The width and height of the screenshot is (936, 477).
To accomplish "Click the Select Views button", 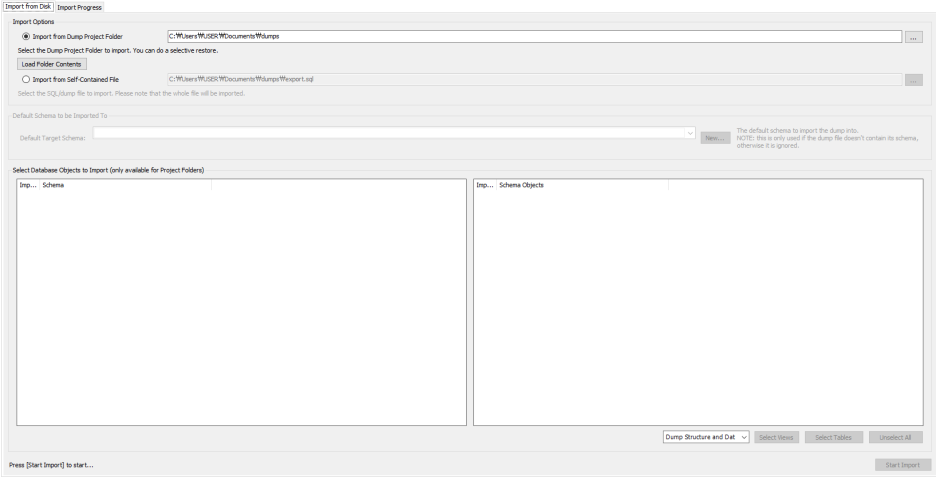I will coord(776,437).
